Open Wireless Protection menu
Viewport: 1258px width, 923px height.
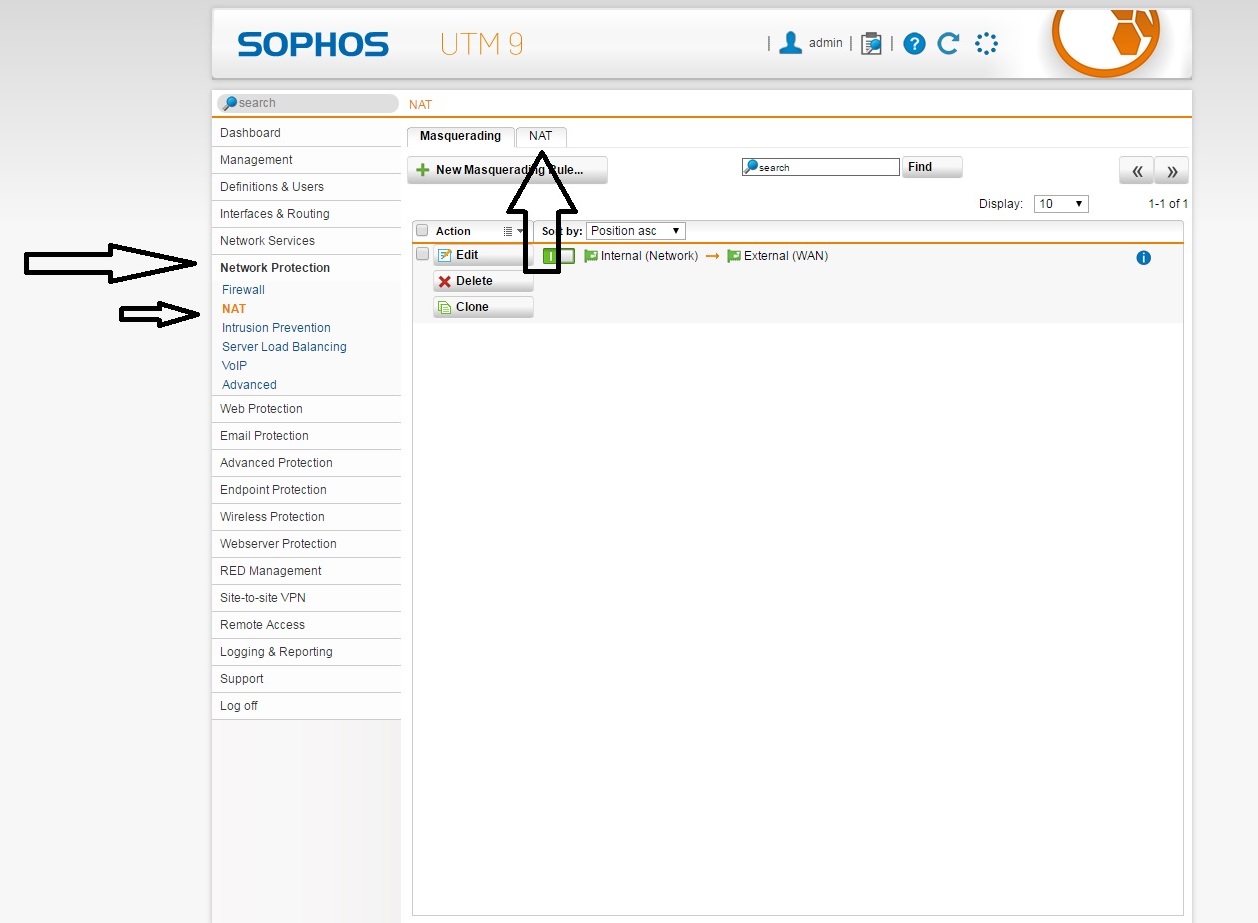306,517
